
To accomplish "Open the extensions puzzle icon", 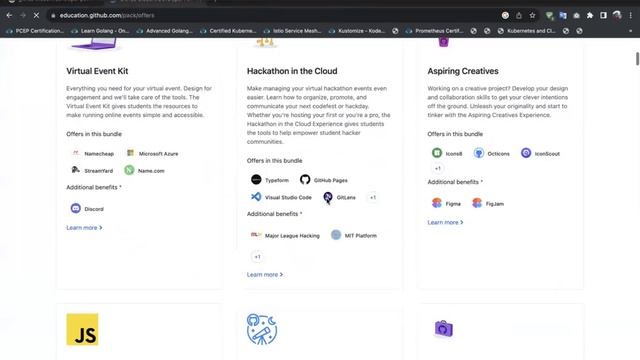I will [x=590, y=16].
